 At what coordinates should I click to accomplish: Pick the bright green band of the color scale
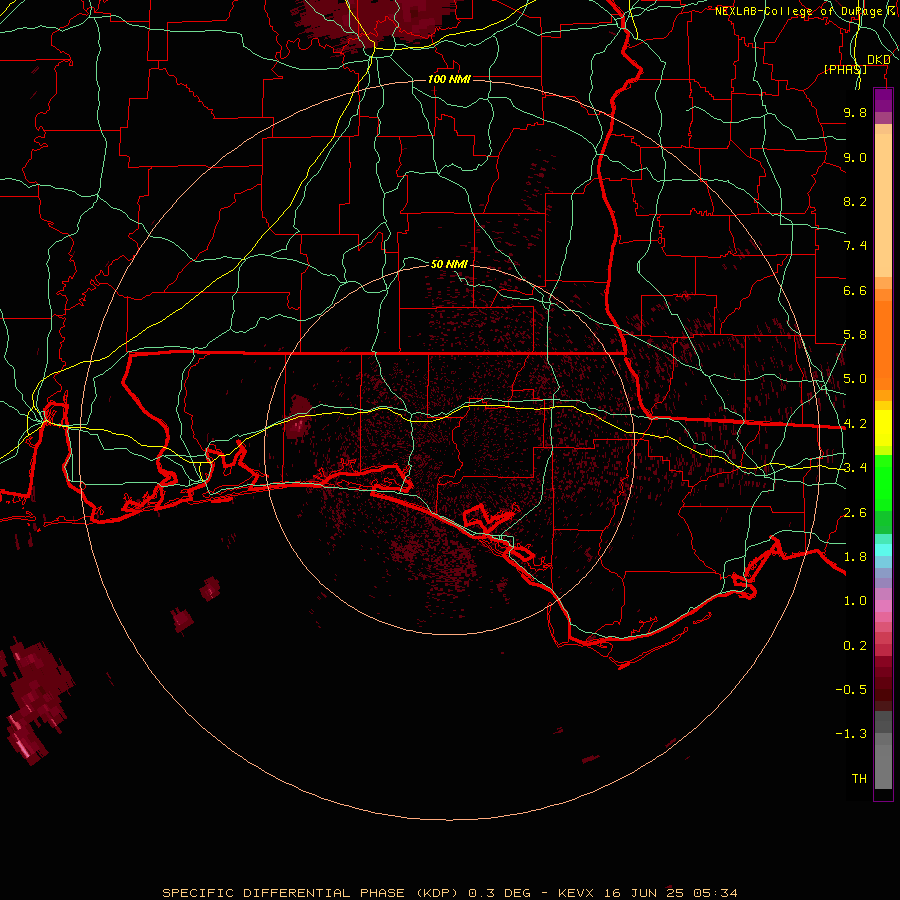click(883, 482)
